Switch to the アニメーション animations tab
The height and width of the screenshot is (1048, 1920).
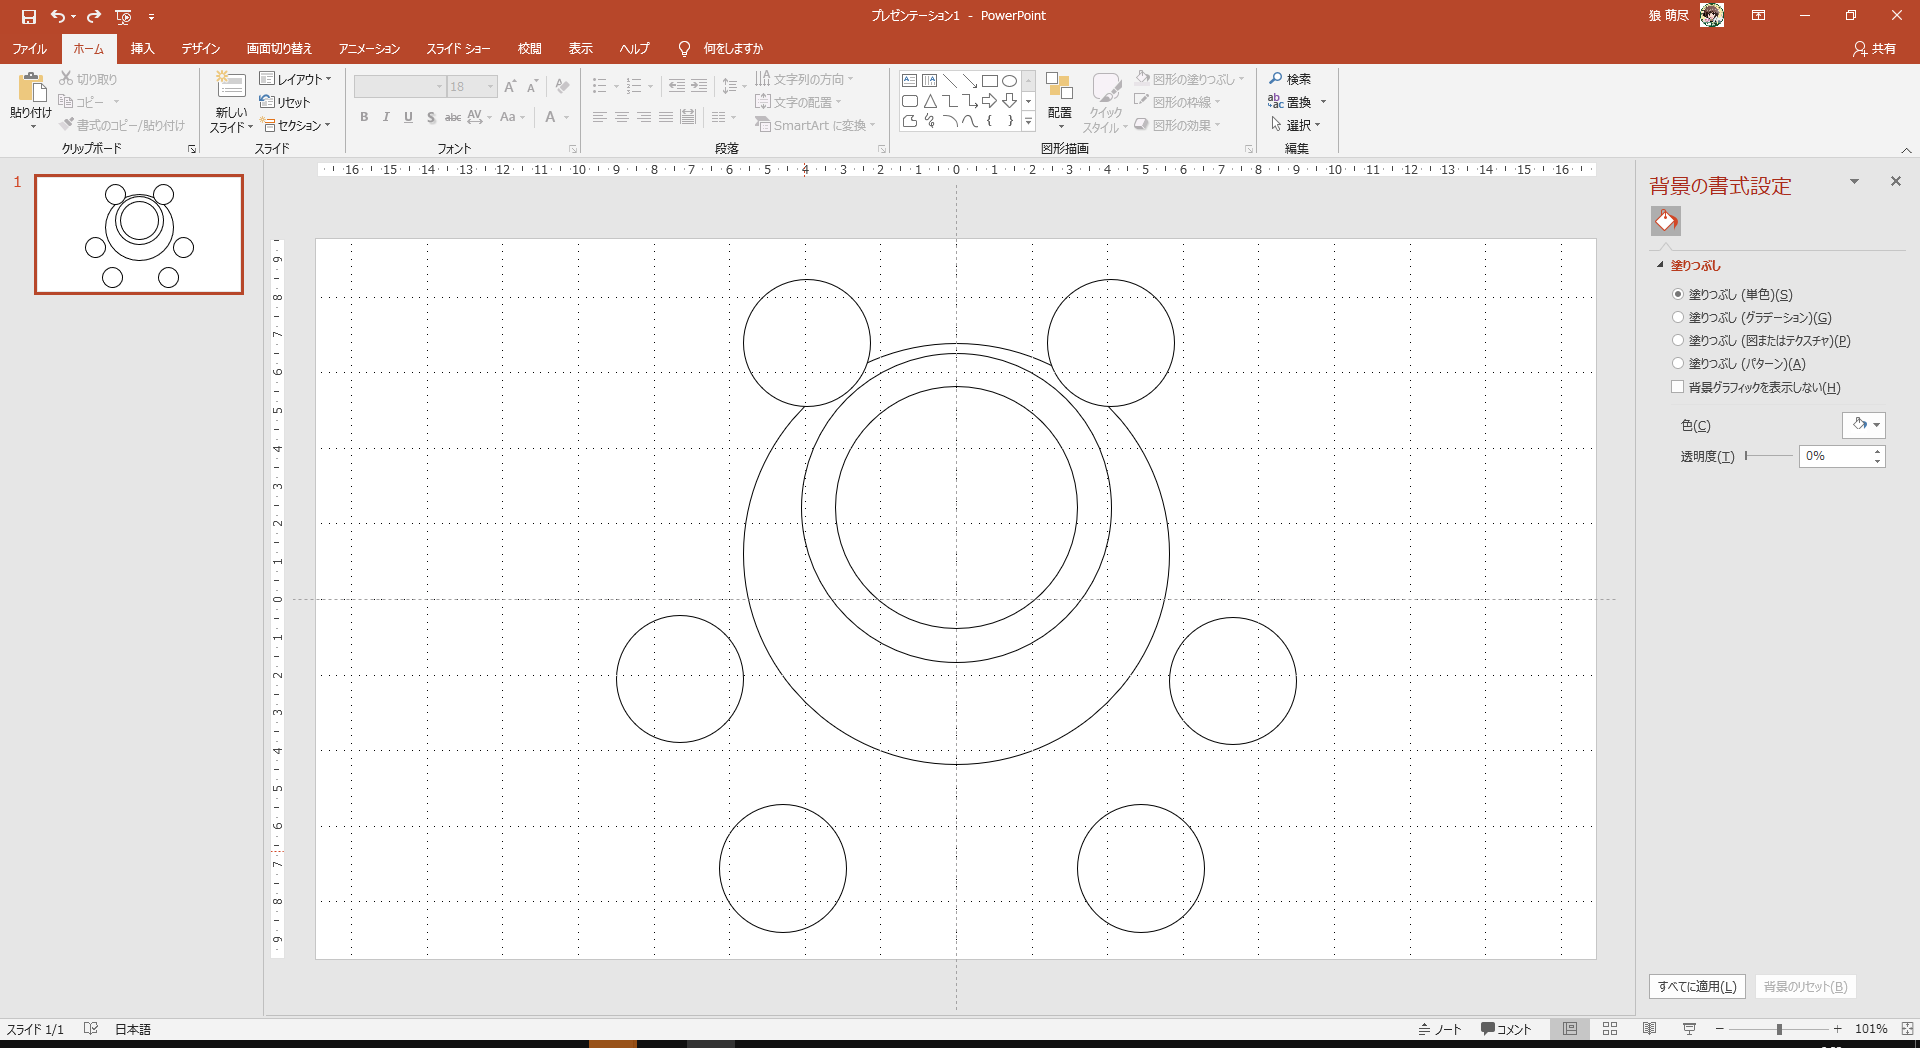(369, 49)
